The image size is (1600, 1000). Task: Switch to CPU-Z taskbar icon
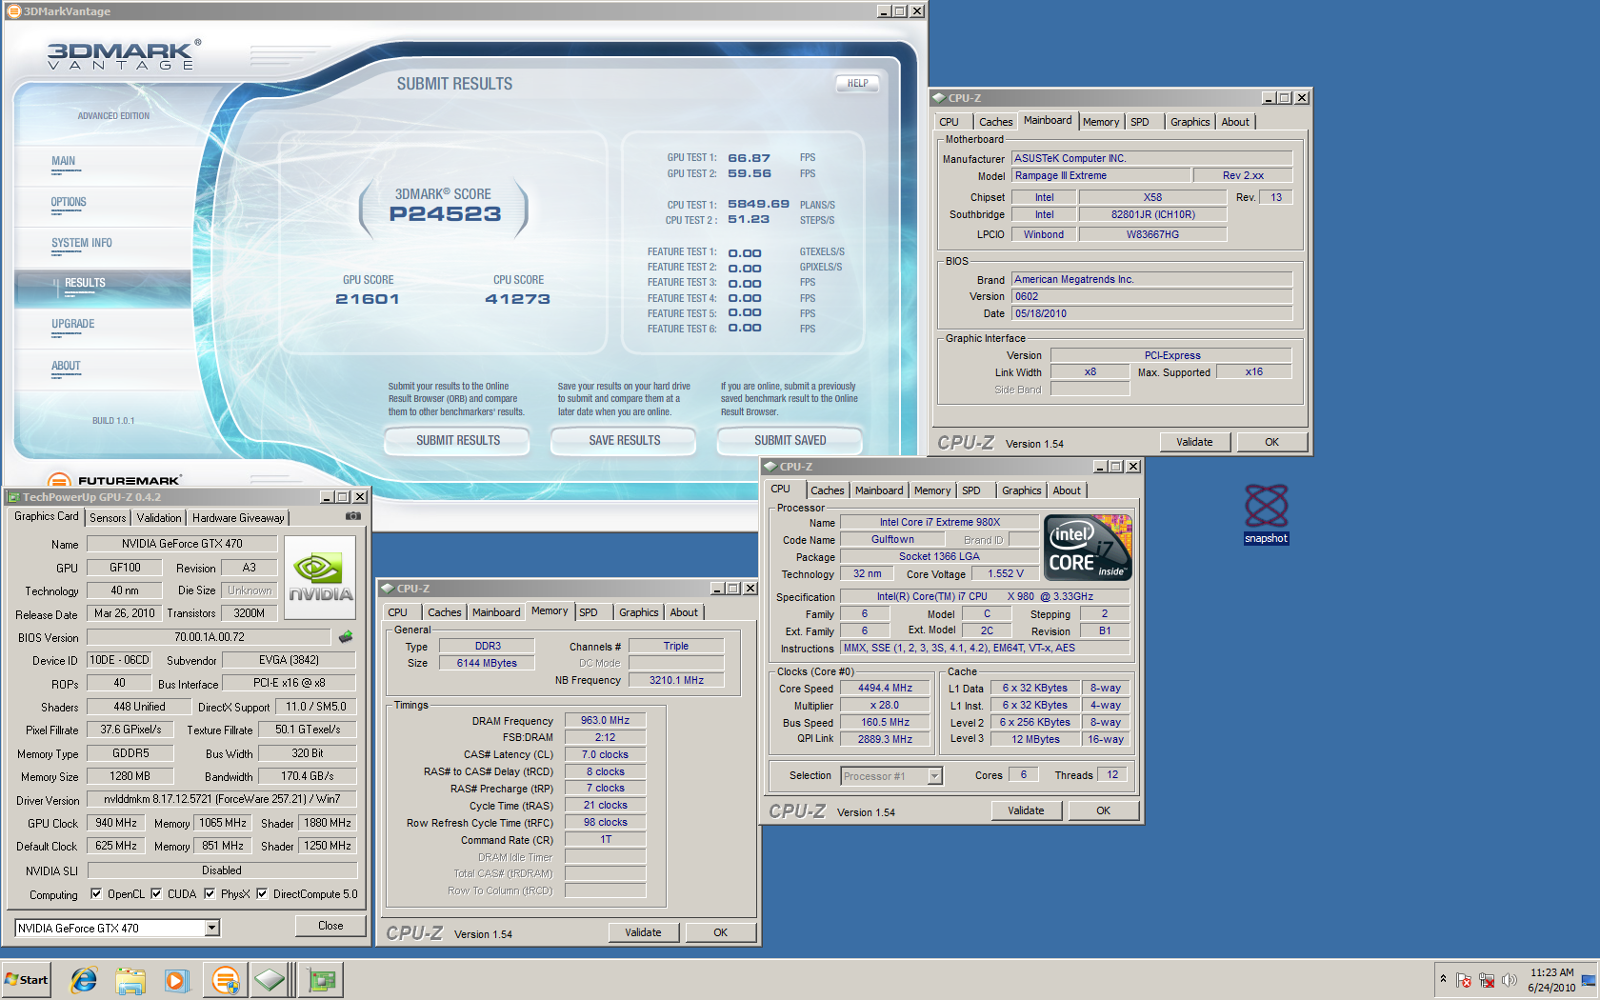tap(270, 980)
